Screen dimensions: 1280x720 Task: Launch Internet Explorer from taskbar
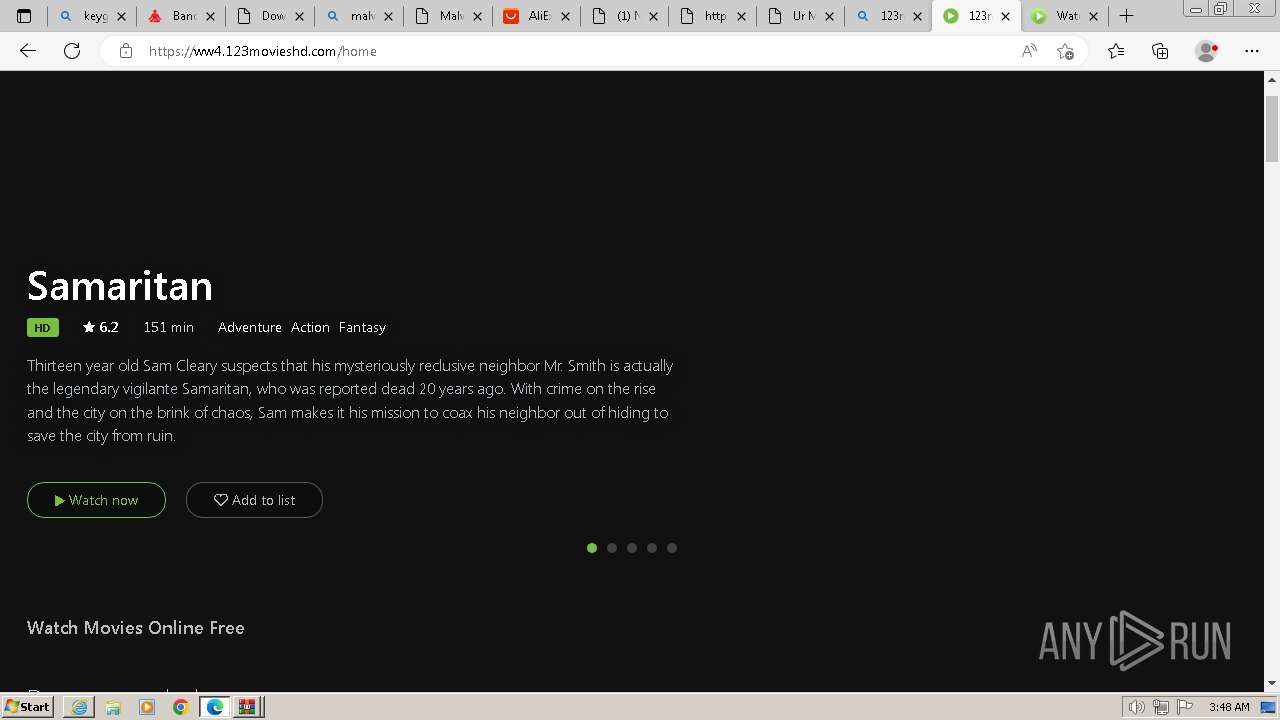79,707
